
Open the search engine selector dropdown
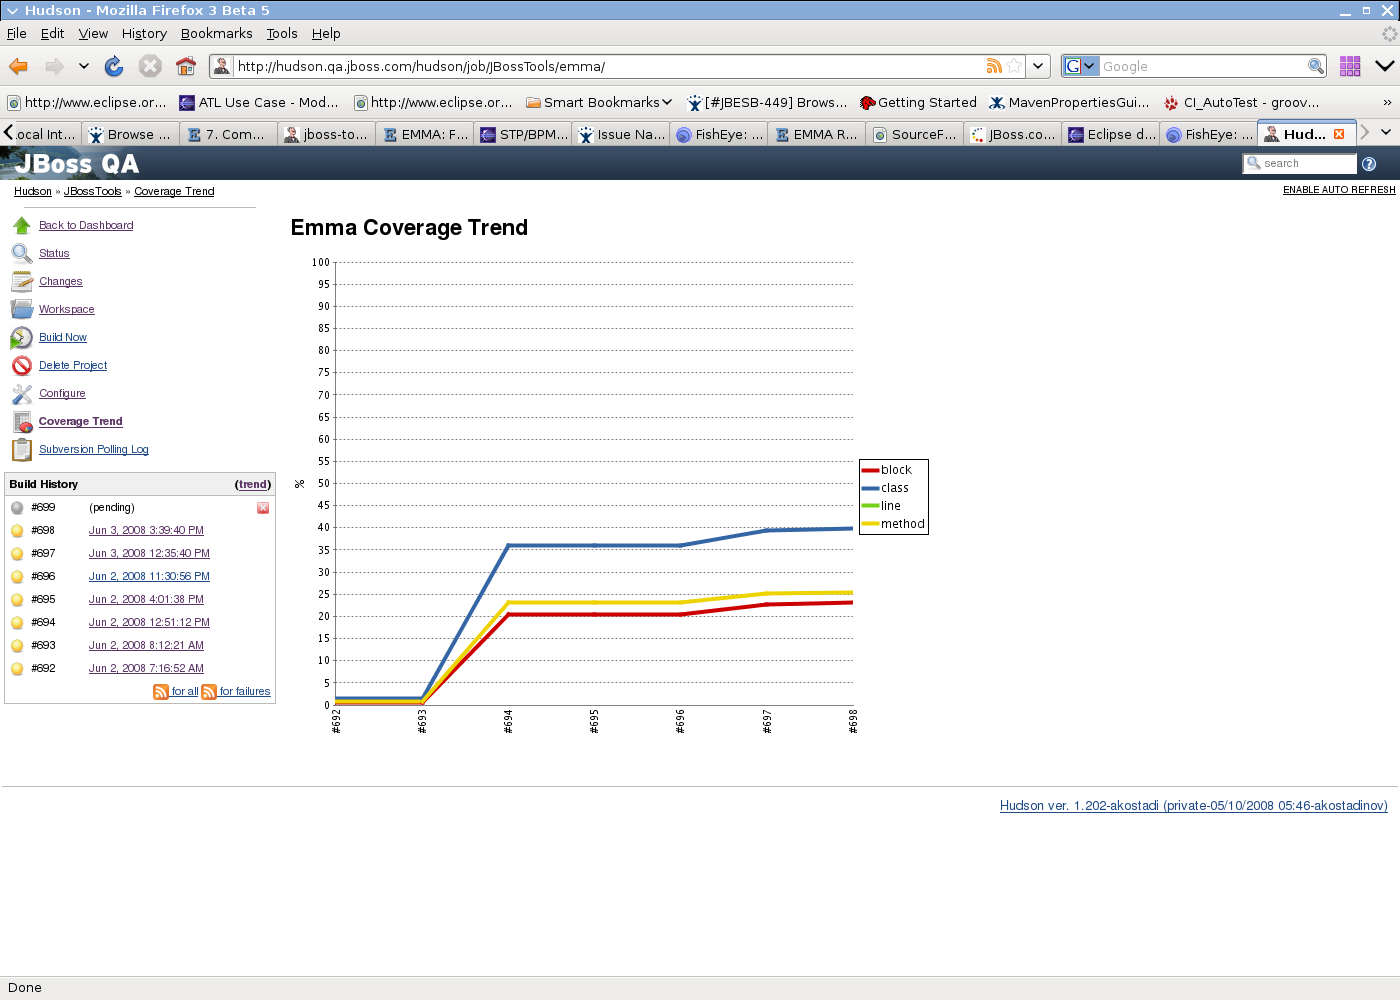click(1080, 66)
